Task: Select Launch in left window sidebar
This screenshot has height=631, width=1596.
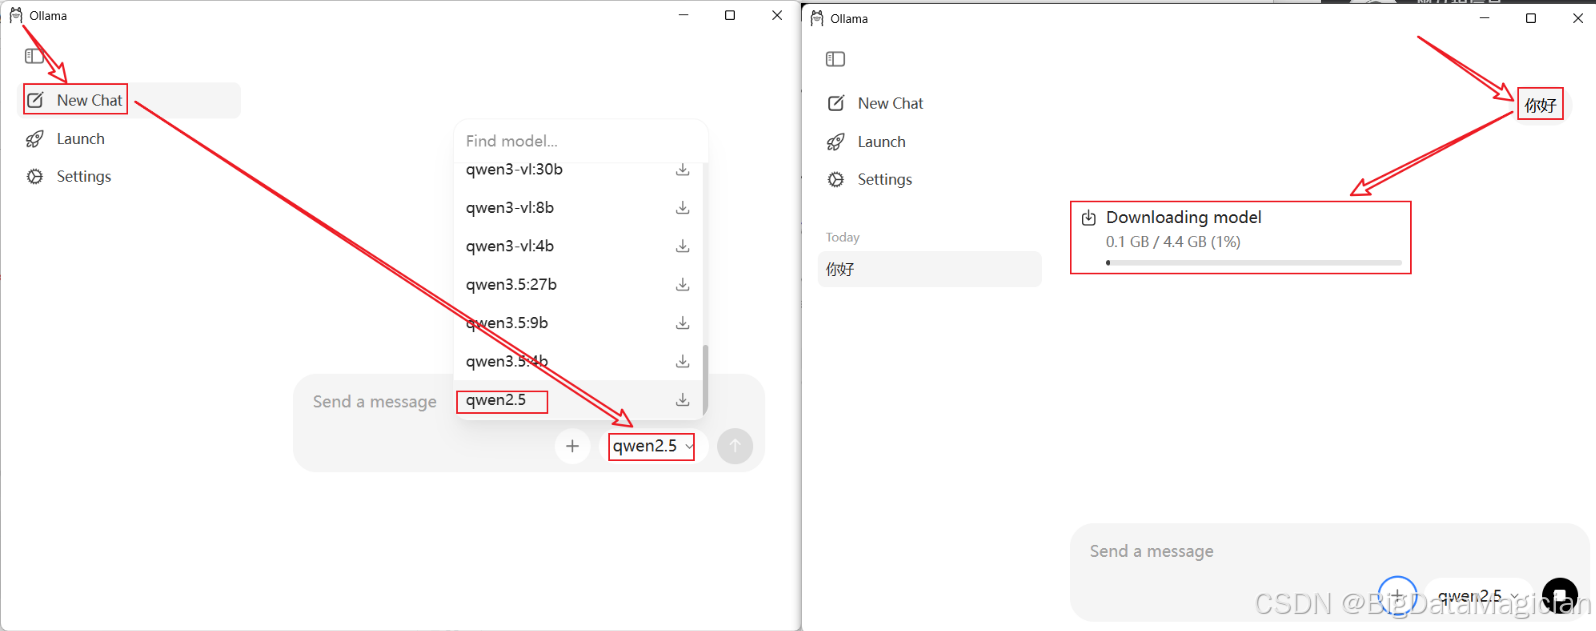Action: [131, 139]
